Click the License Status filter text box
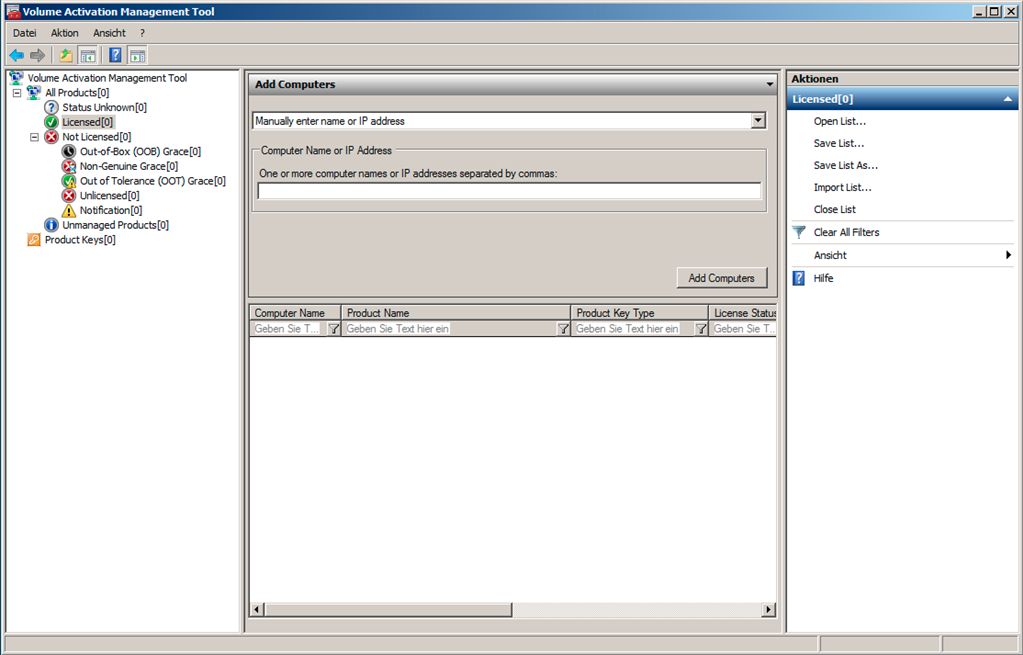Viewport: 1023px width, 655px height. (743, 329)
